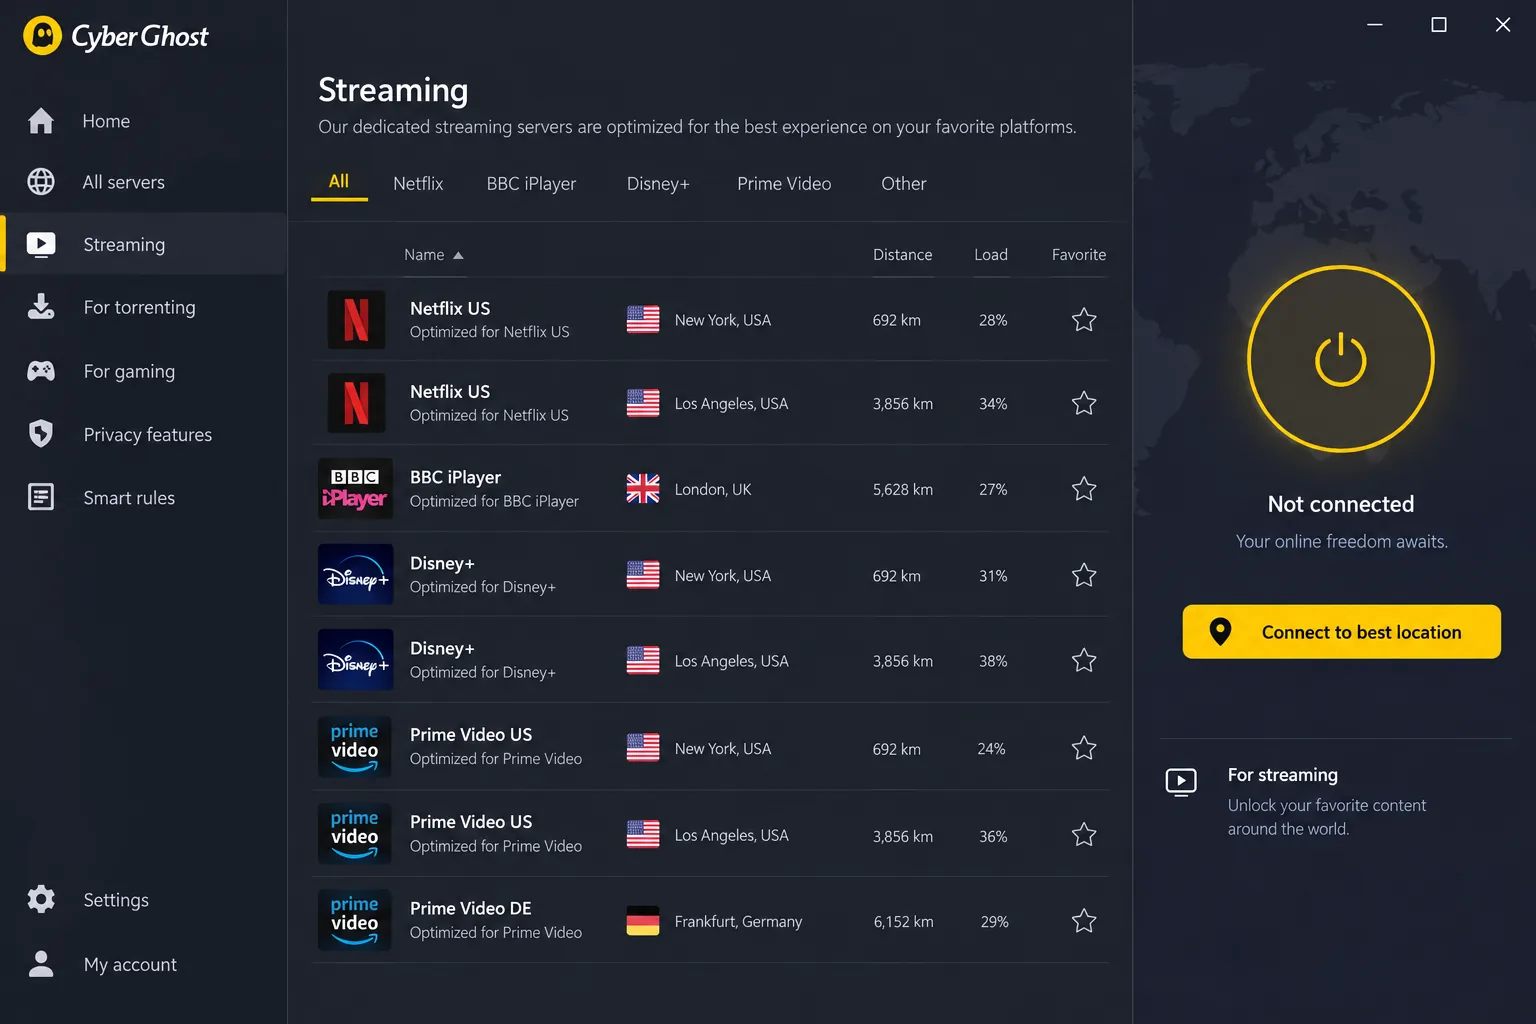Click the power button to connect

[1341, 359]
